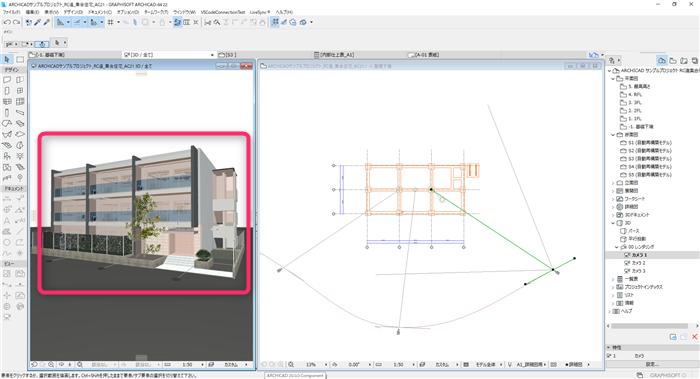Toggle the grid snap button in toolbar
This screenshot has height=379, width=700.
click(110, 22)
